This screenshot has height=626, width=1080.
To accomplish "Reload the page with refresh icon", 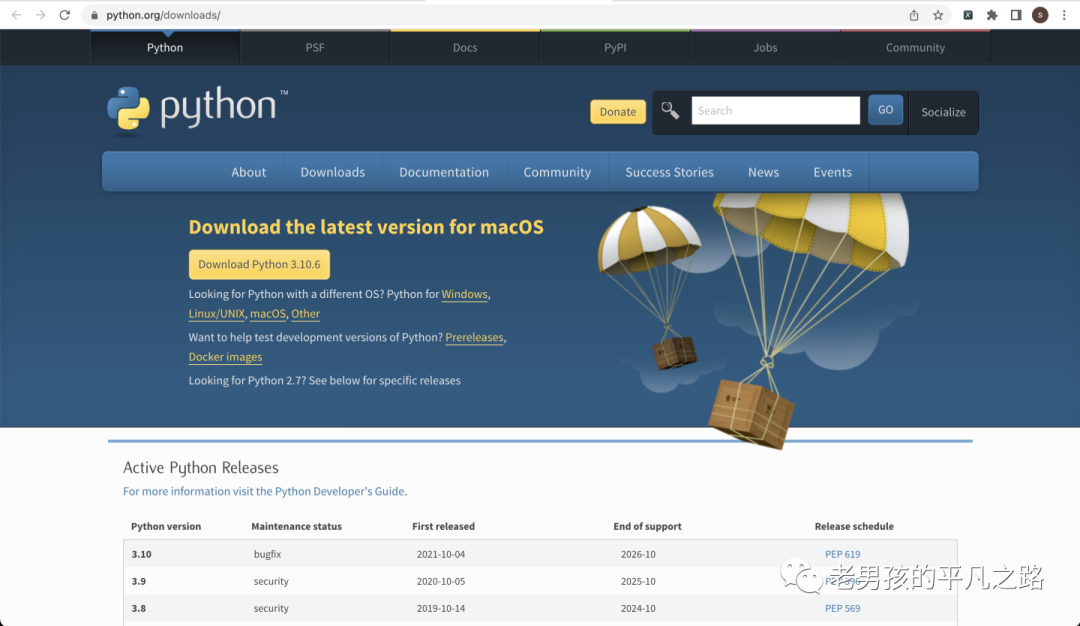I will [65, 14].
